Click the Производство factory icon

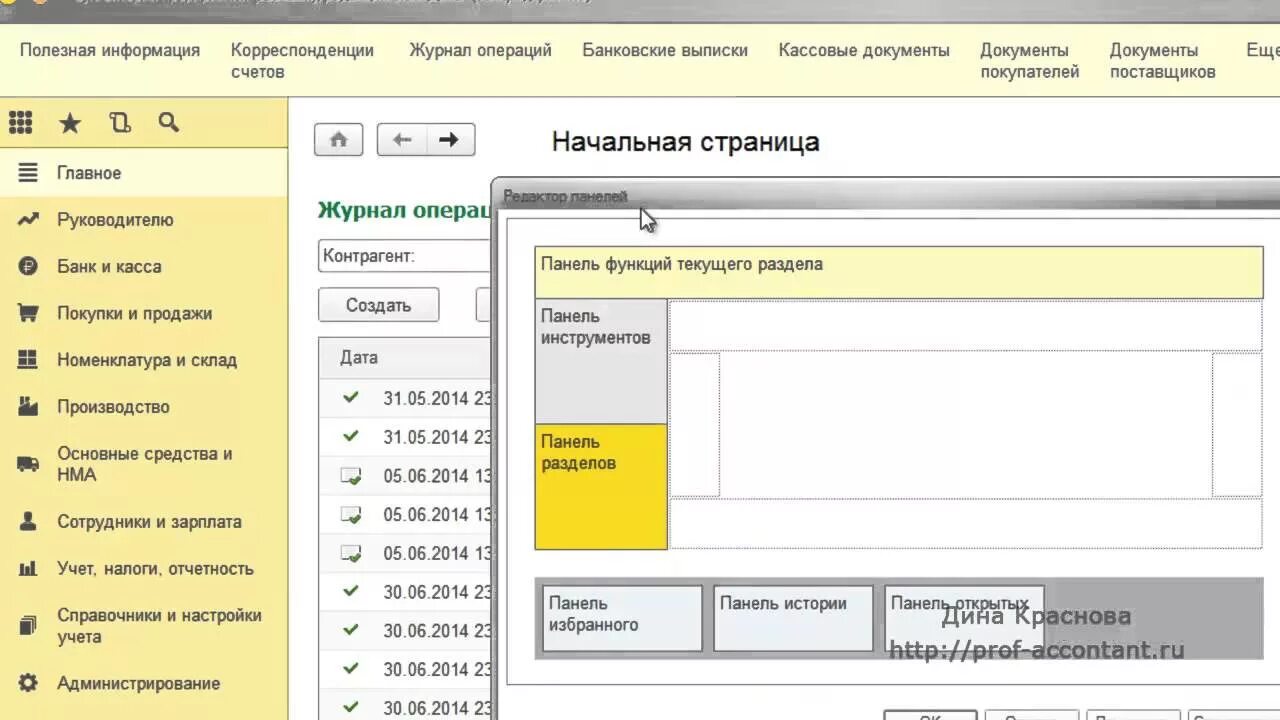pos(28,407)
